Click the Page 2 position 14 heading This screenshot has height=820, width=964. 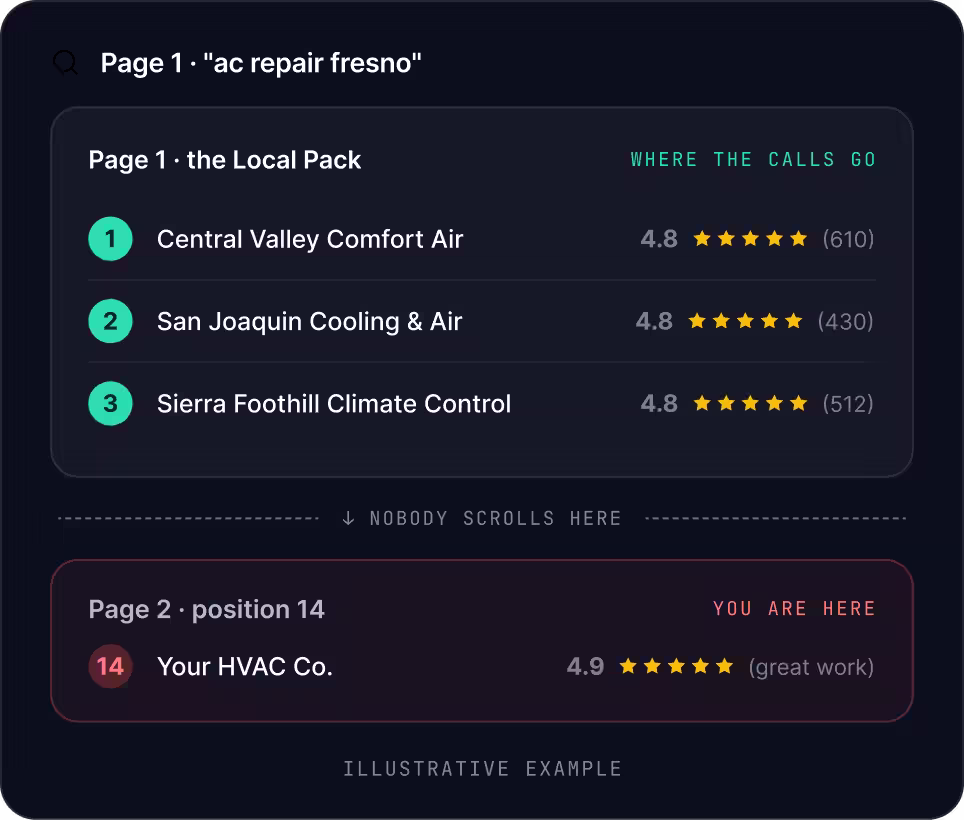pos(207,610)
